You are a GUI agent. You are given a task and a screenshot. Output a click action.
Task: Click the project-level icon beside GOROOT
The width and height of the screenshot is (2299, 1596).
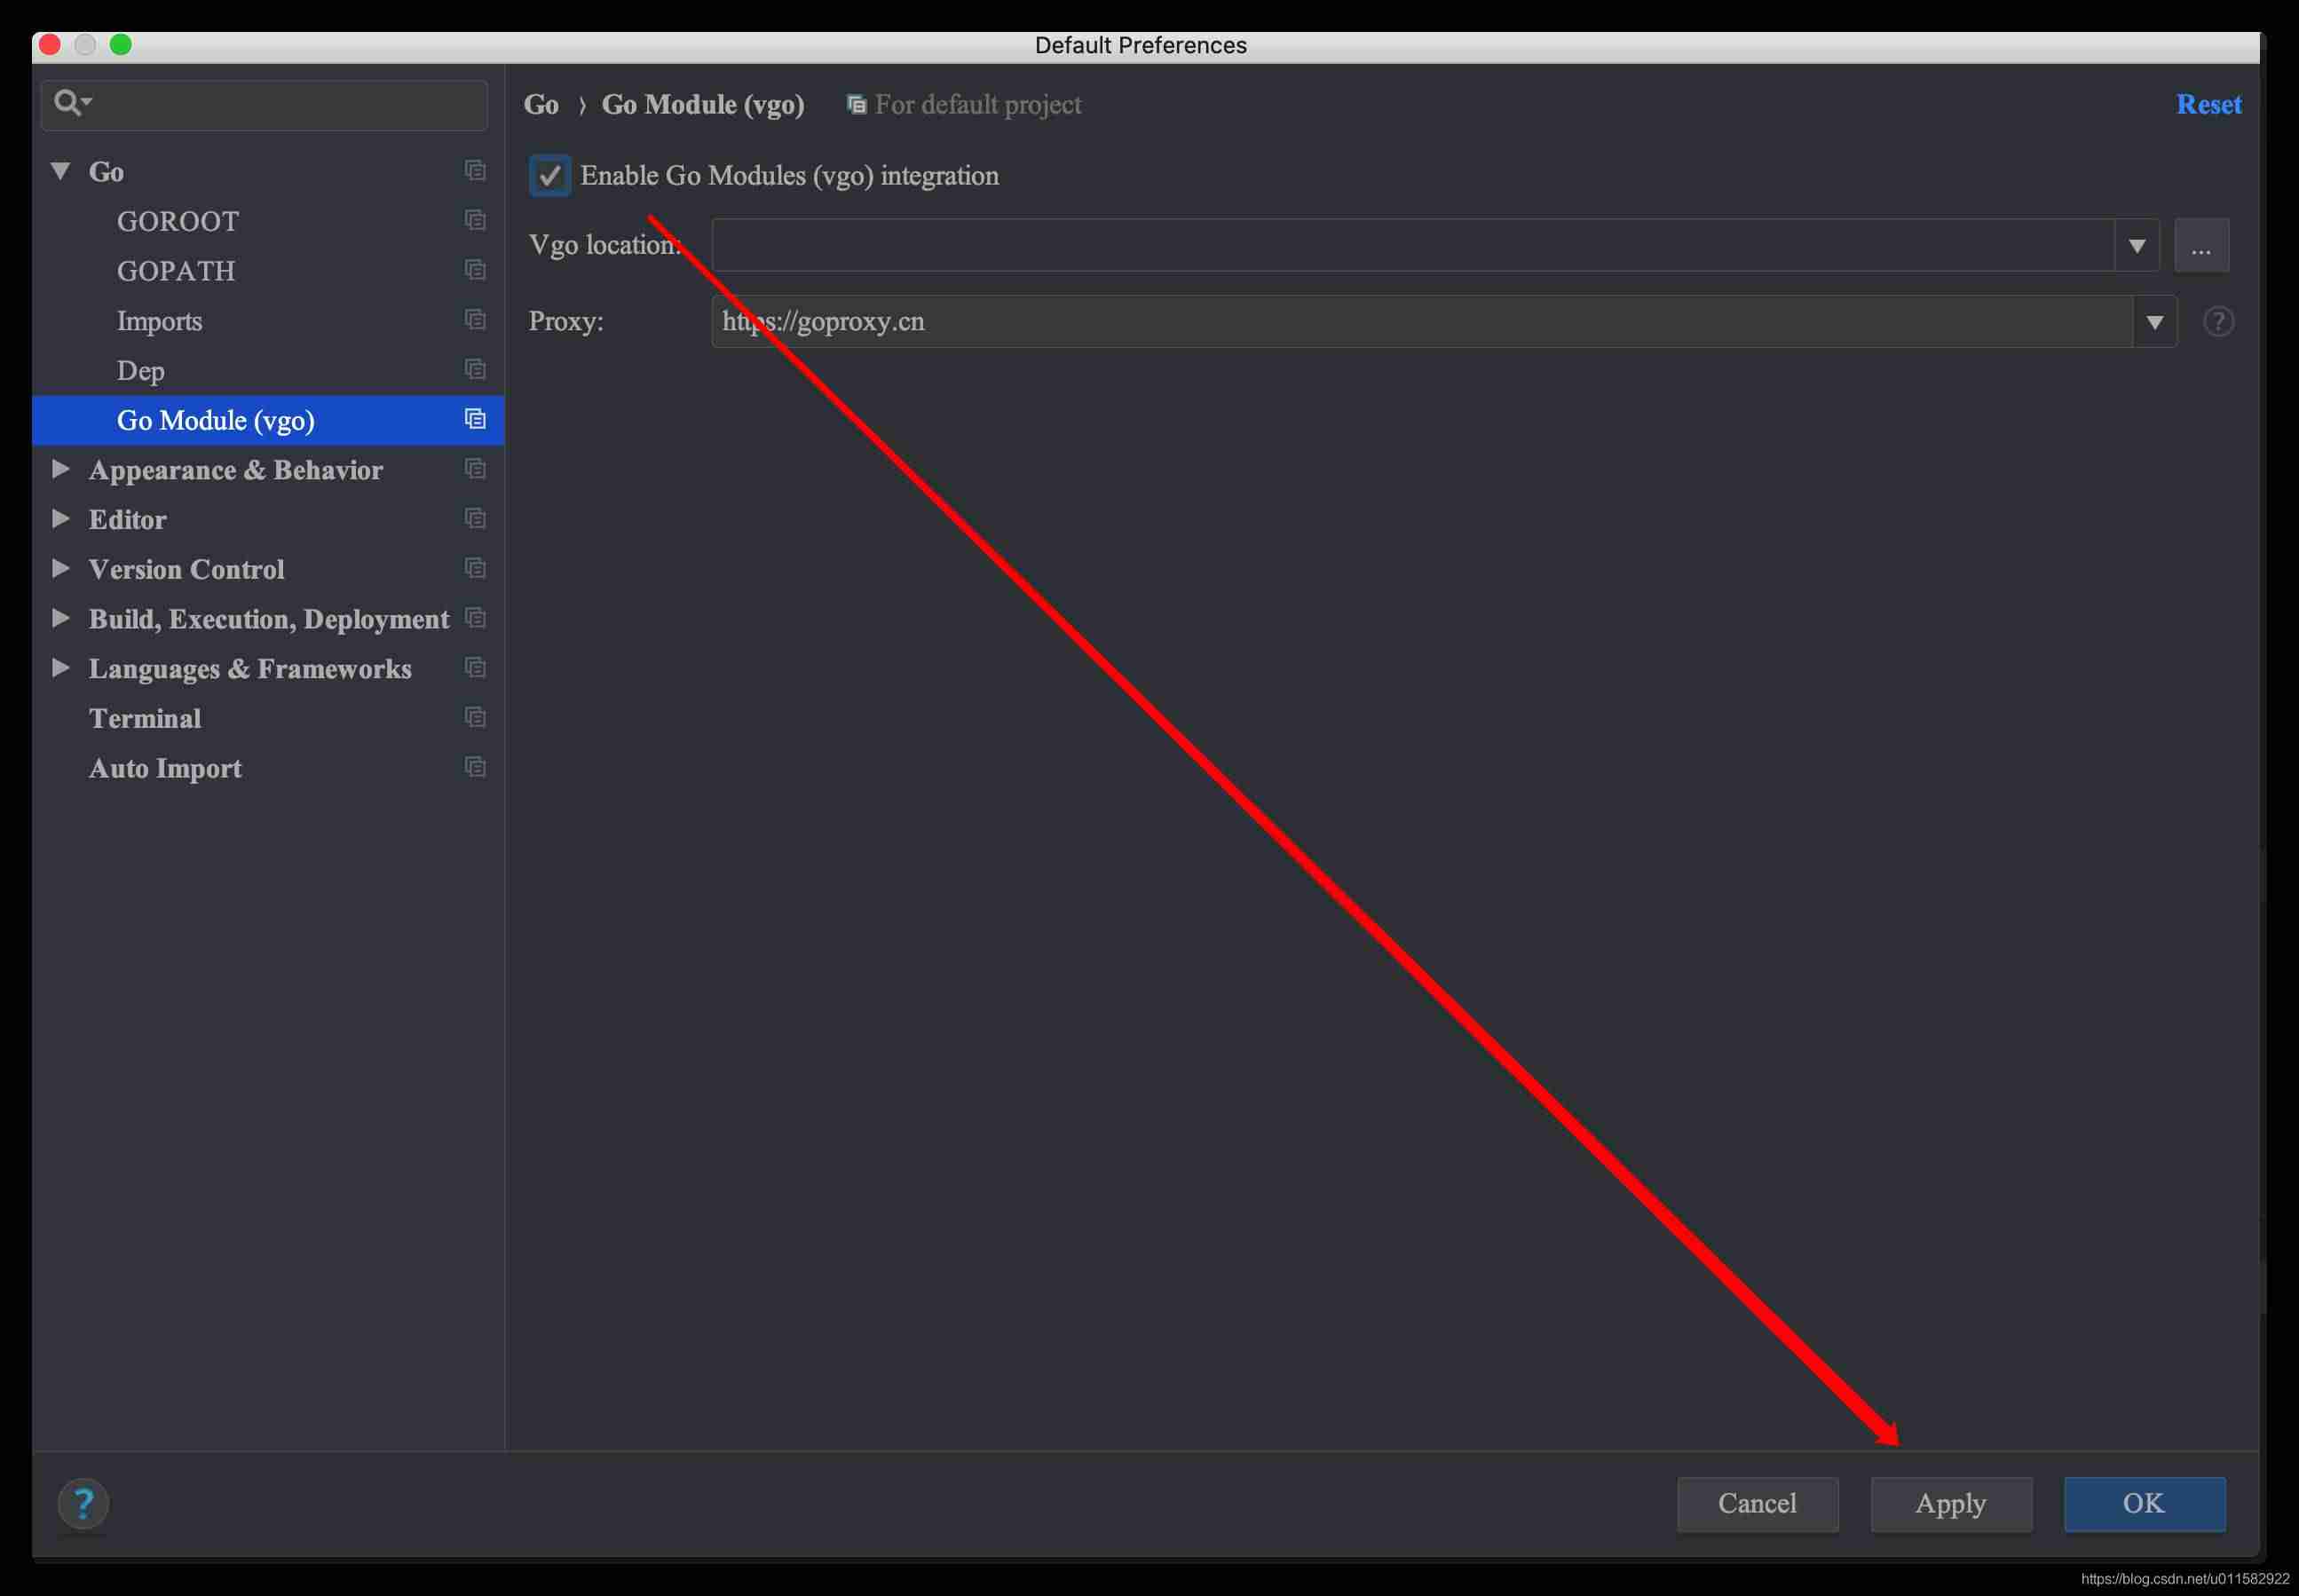[476, 220]
